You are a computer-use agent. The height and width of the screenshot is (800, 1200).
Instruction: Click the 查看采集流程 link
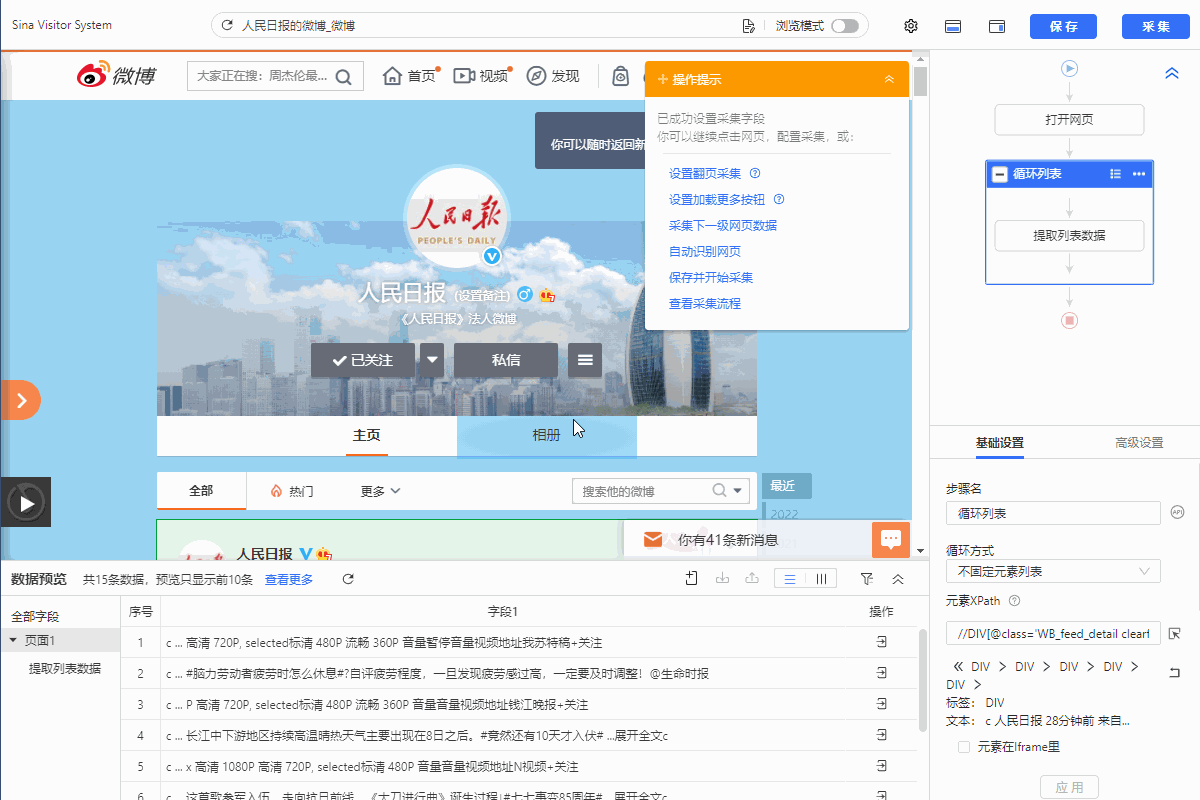[705, 303]
